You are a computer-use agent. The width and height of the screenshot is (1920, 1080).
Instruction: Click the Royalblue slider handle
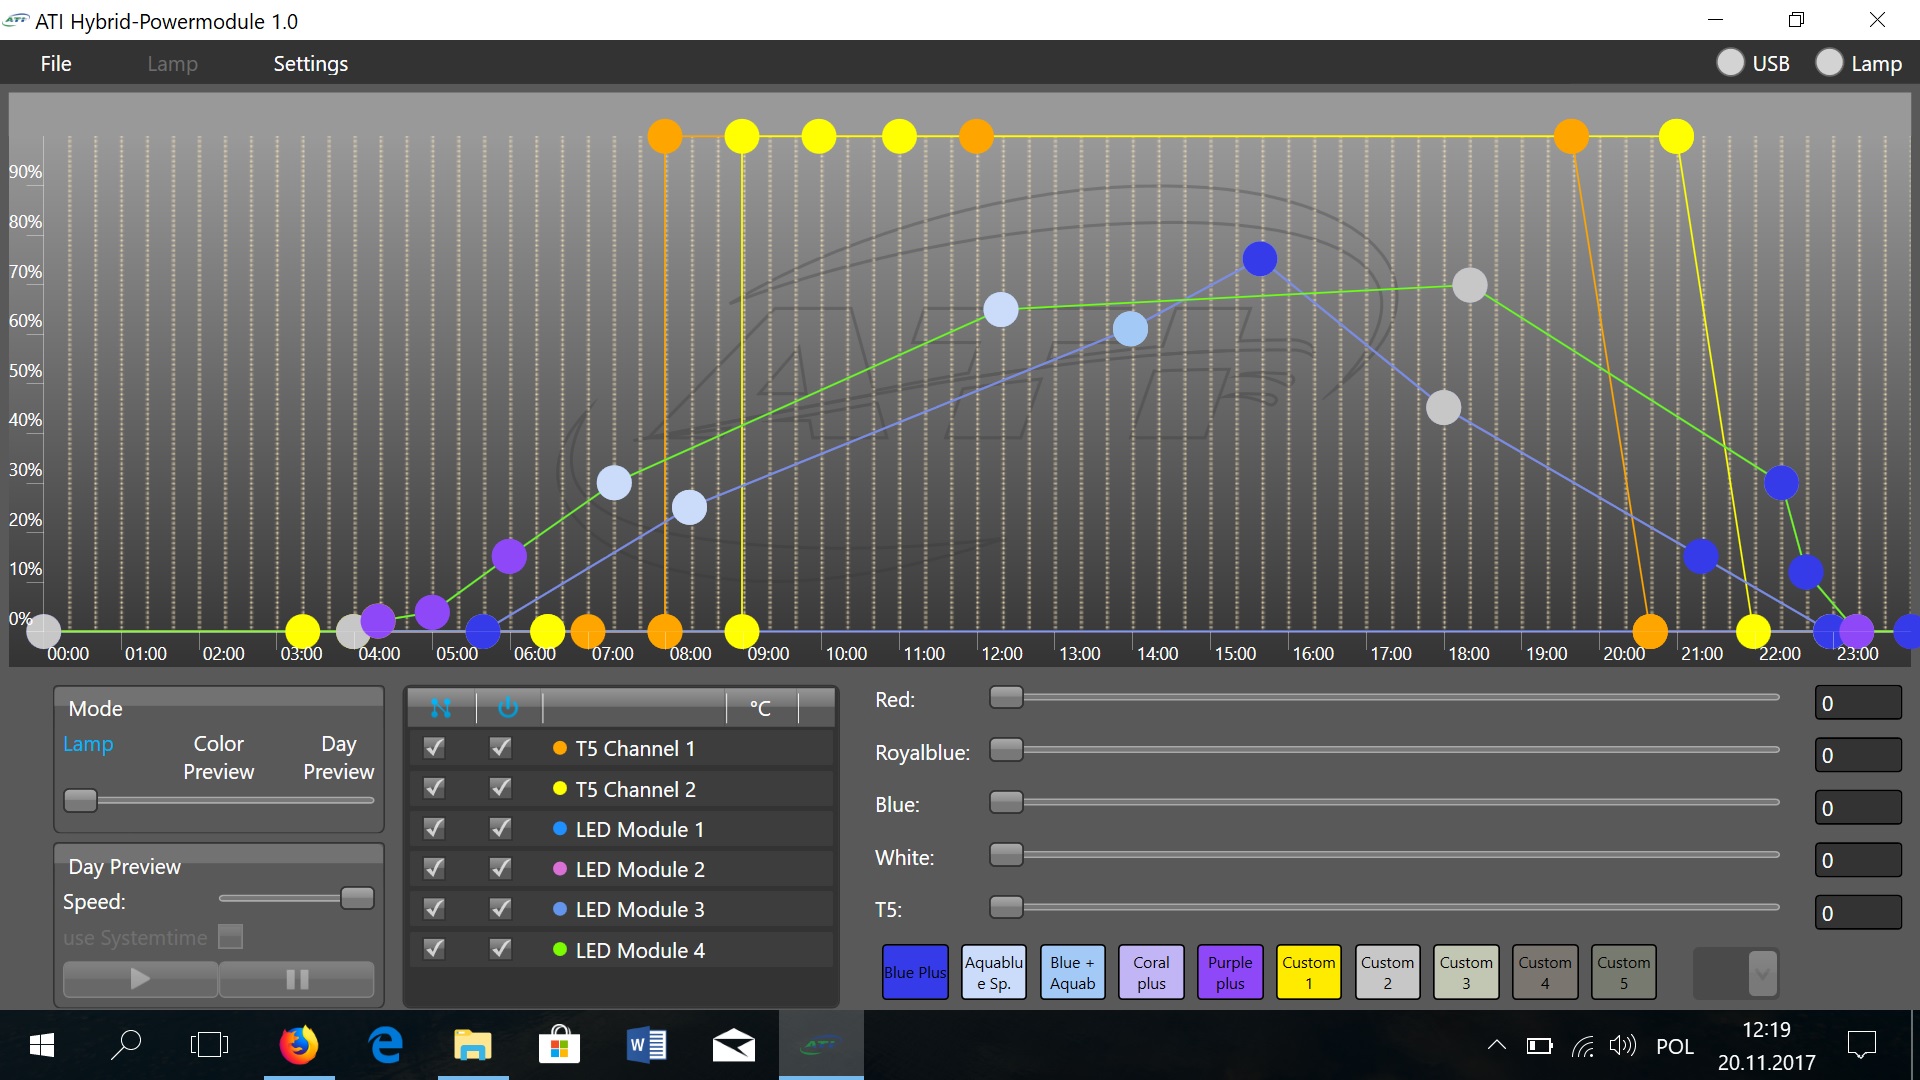(1006, 750)
